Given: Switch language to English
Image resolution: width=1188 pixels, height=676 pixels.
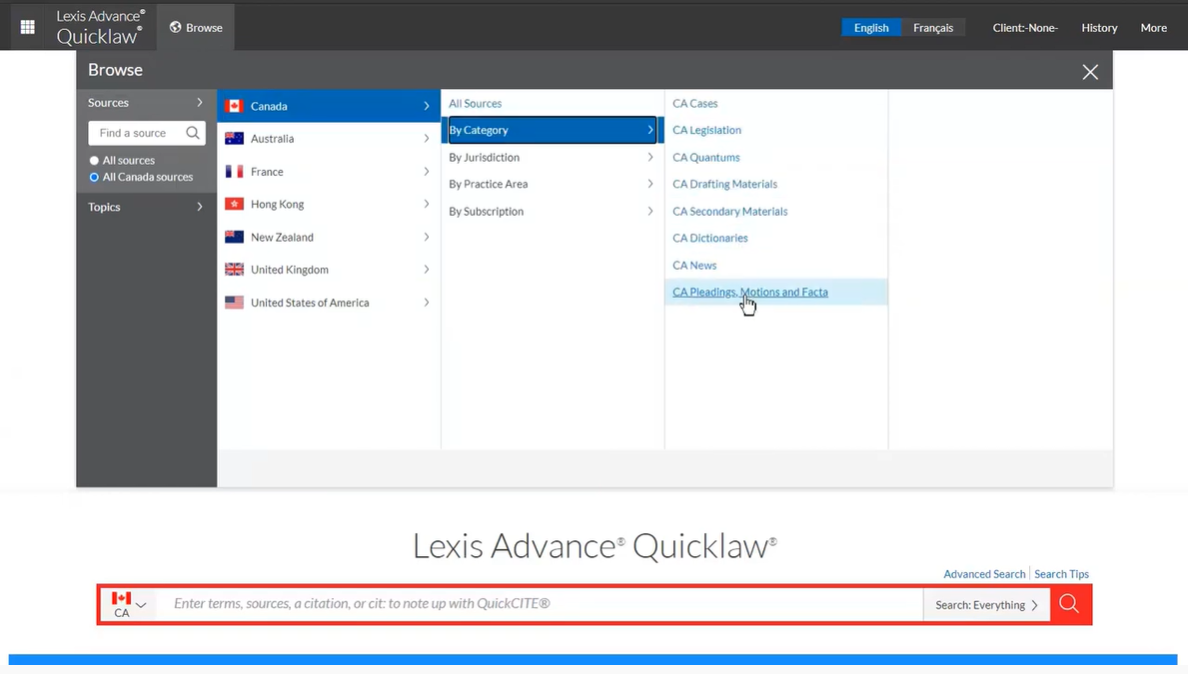Looking at the screenshot, I should (x=871, y=27).
